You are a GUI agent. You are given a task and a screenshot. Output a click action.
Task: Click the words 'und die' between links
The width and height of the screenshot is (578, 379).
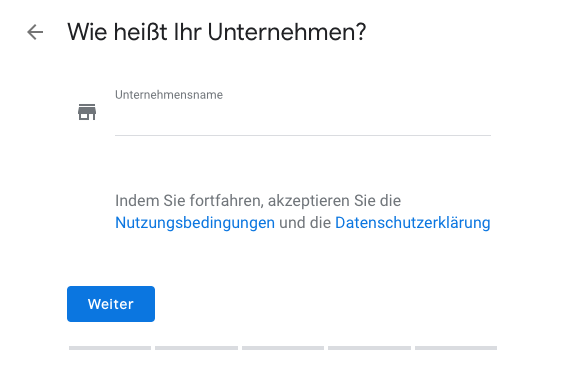pyautogui.click(x=305, y=223)
